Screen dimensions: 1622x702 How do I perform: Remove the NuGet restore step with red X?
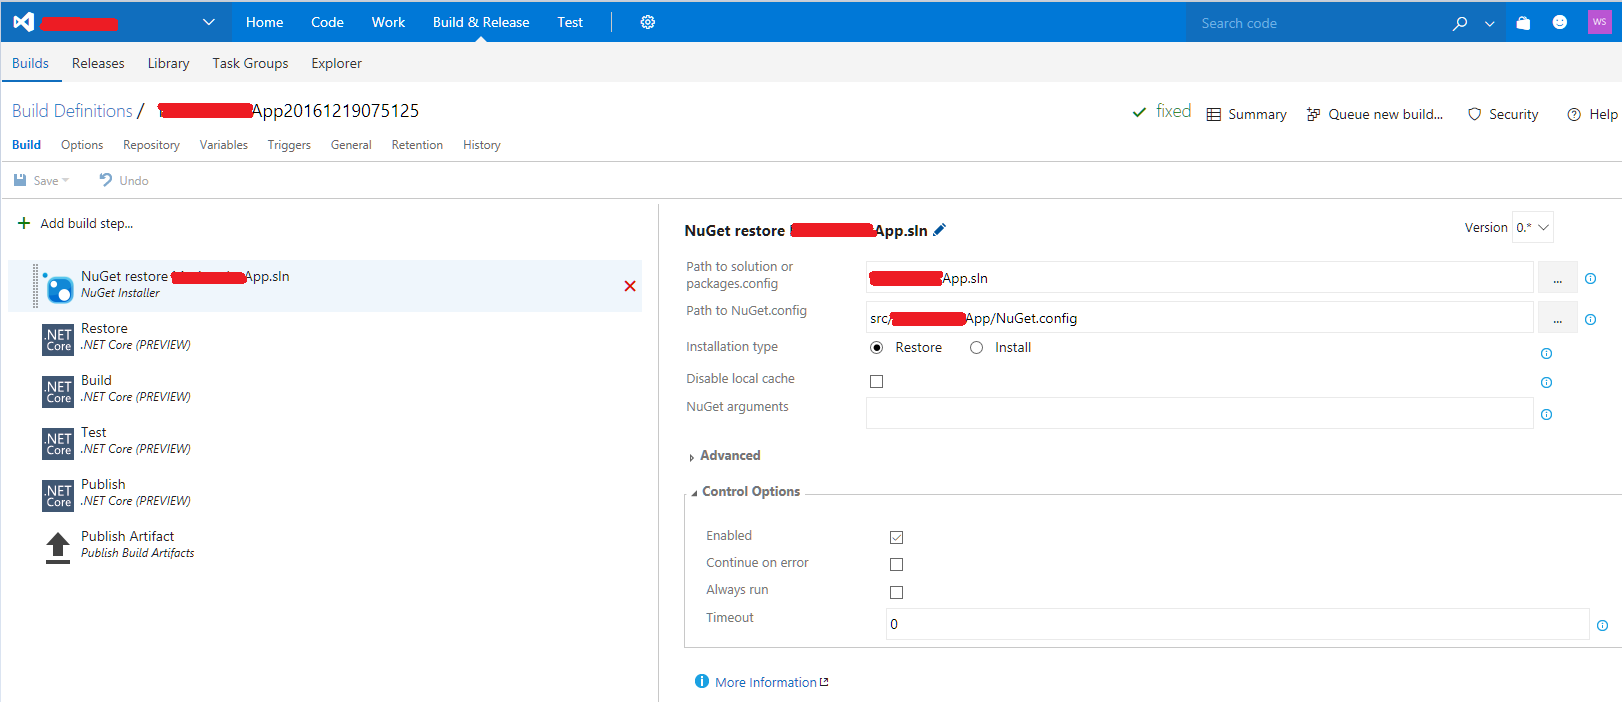click(630, 286)
